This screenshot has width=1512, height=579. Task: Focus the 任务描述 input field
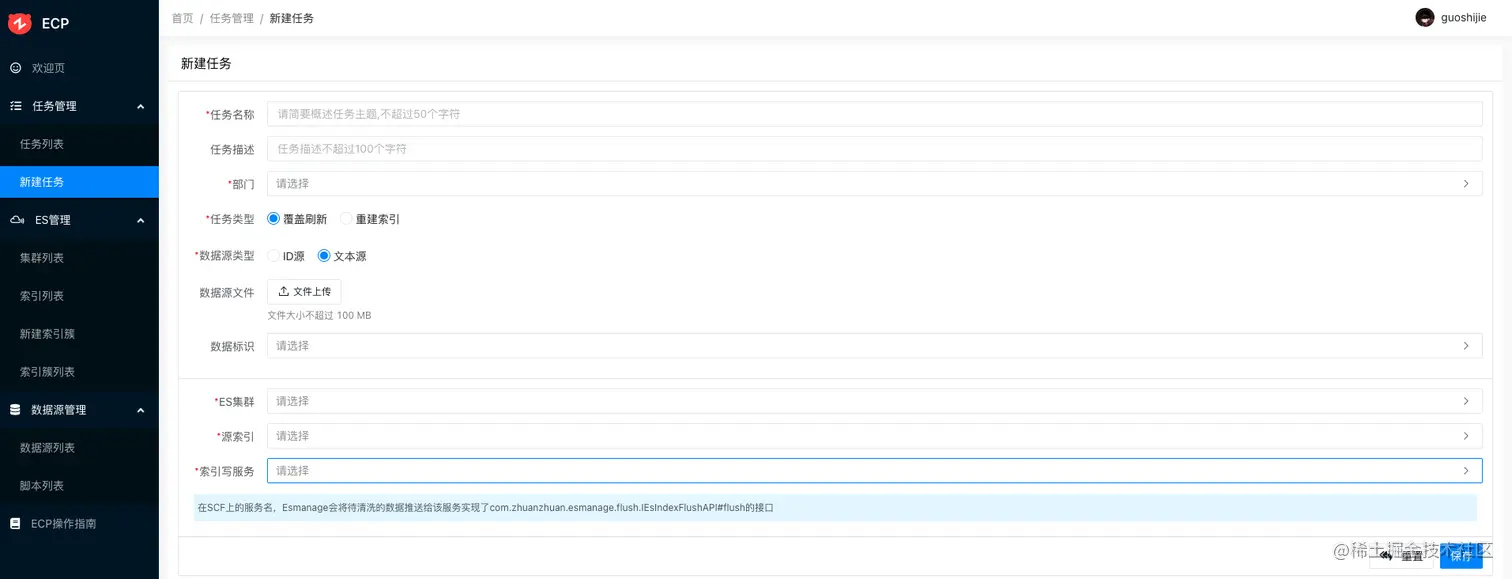click(x=874, y=149)
